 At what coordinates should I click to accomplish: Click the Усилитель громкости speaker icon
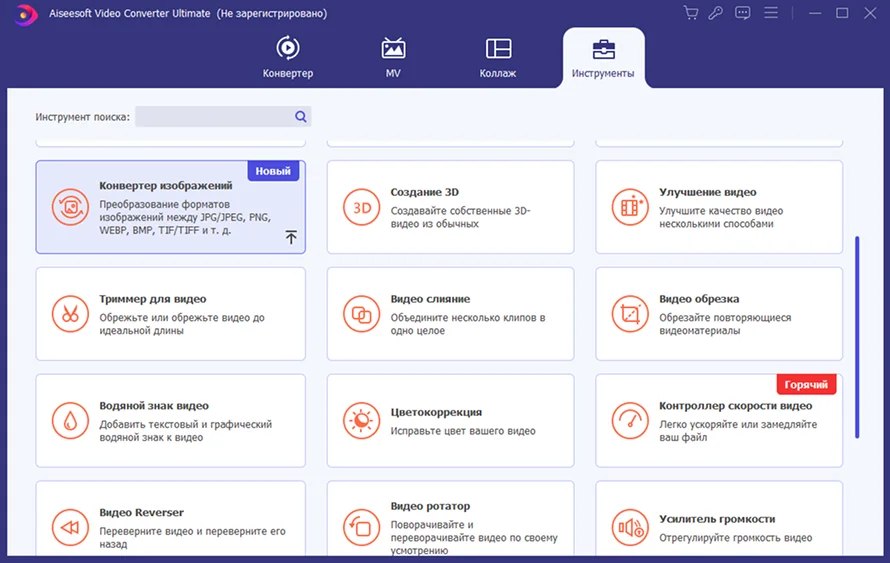click(x=630, y=527)
